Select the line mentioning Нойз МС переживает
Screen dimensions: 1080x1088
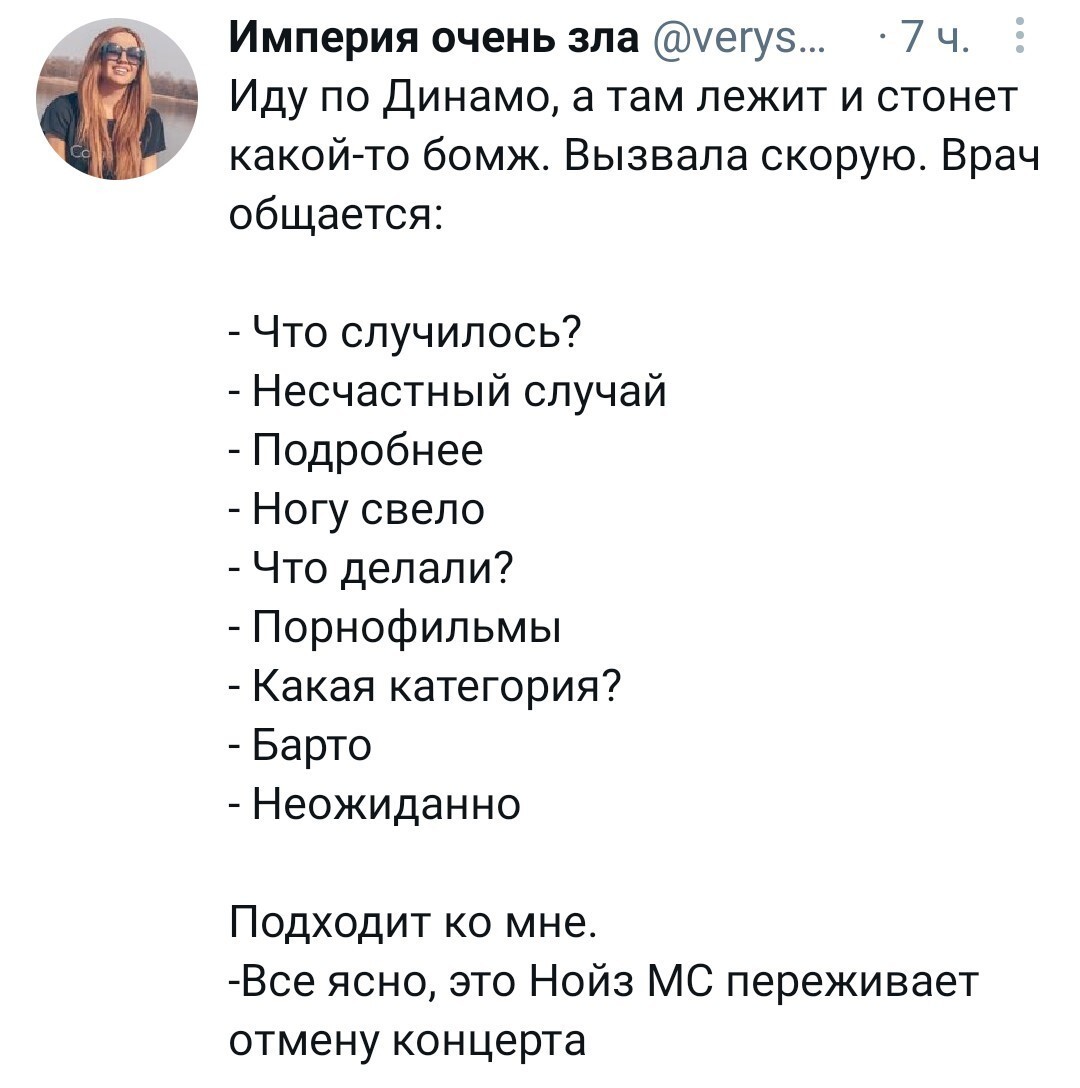[x=604, y=983]
